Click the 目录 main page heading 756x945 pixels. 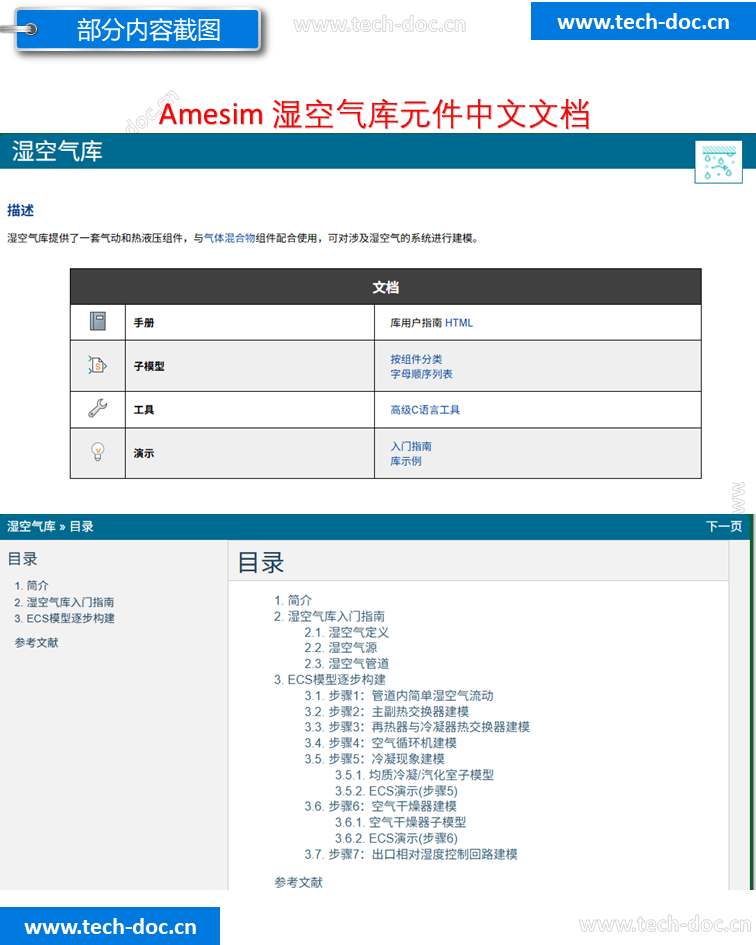pos(261,562)
